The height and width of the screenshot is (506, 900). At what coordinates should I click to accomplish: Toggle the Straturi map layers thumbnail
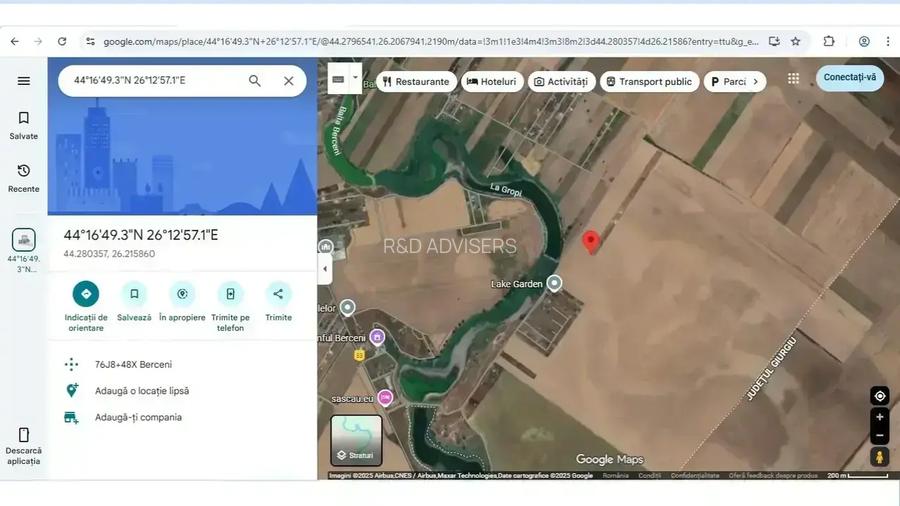click(356, 441)
